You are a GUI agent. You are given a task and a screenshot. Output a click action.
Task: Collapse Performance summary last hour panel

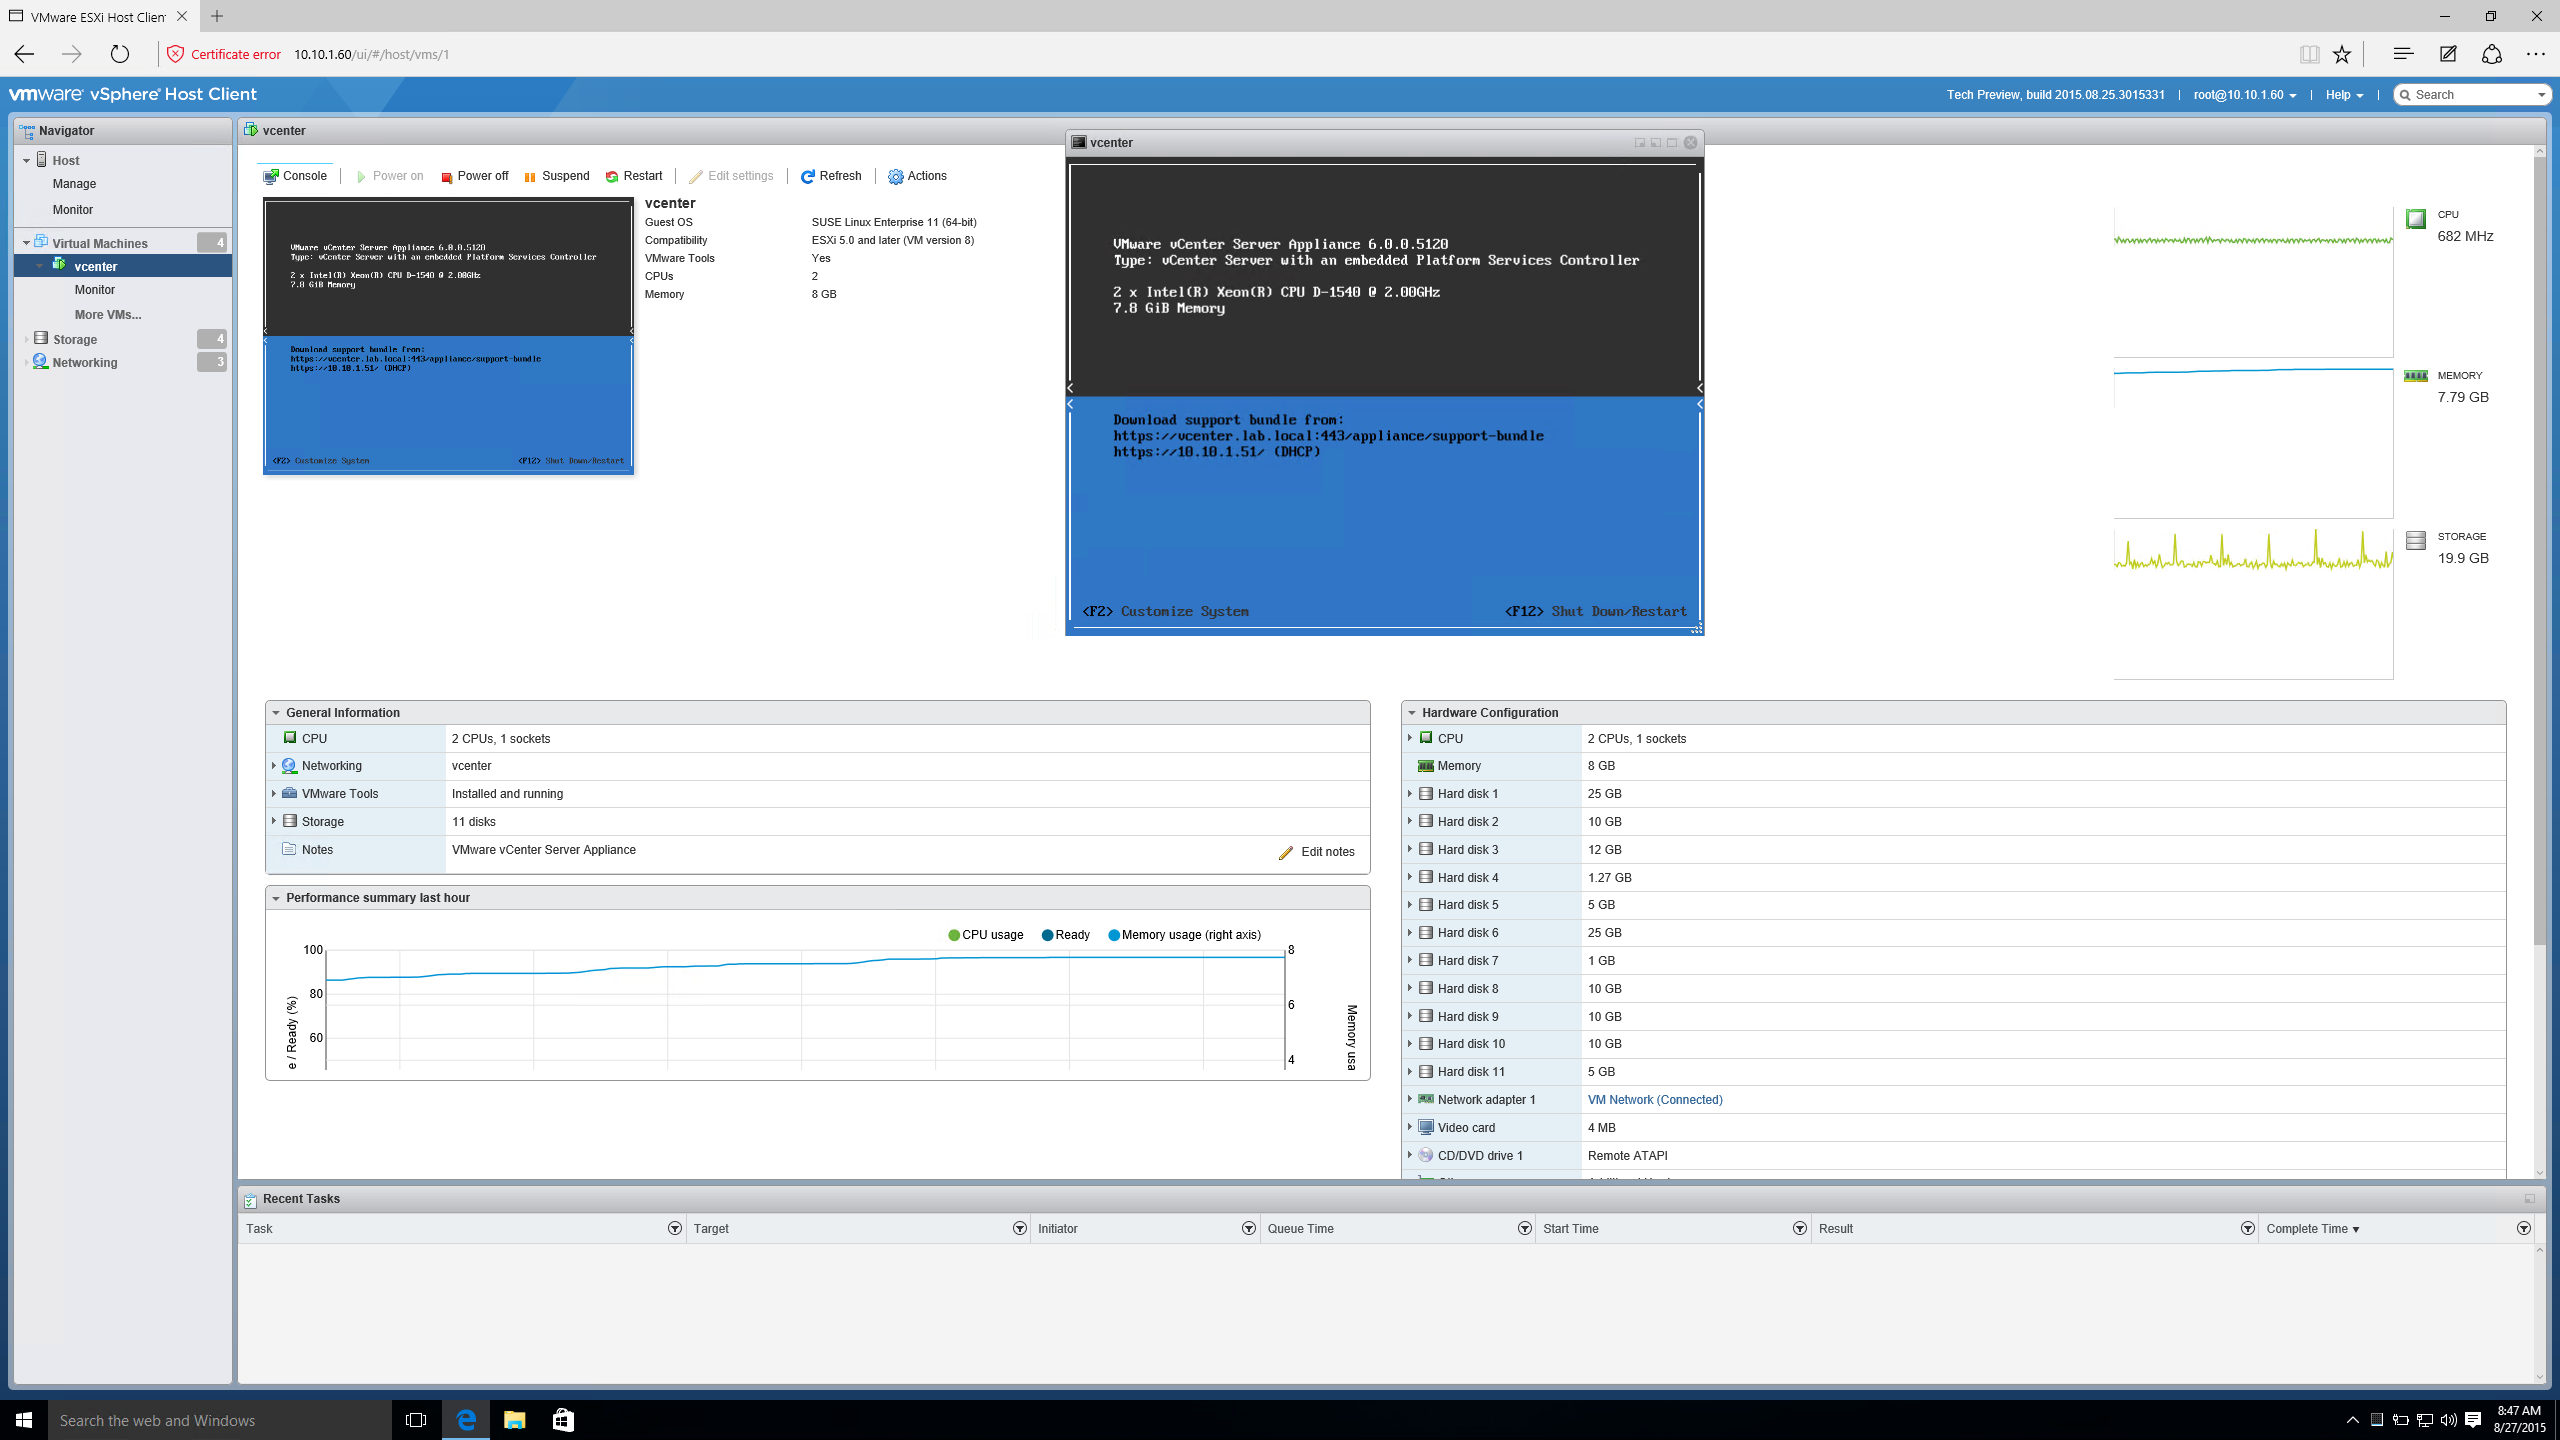pos(276,898)
